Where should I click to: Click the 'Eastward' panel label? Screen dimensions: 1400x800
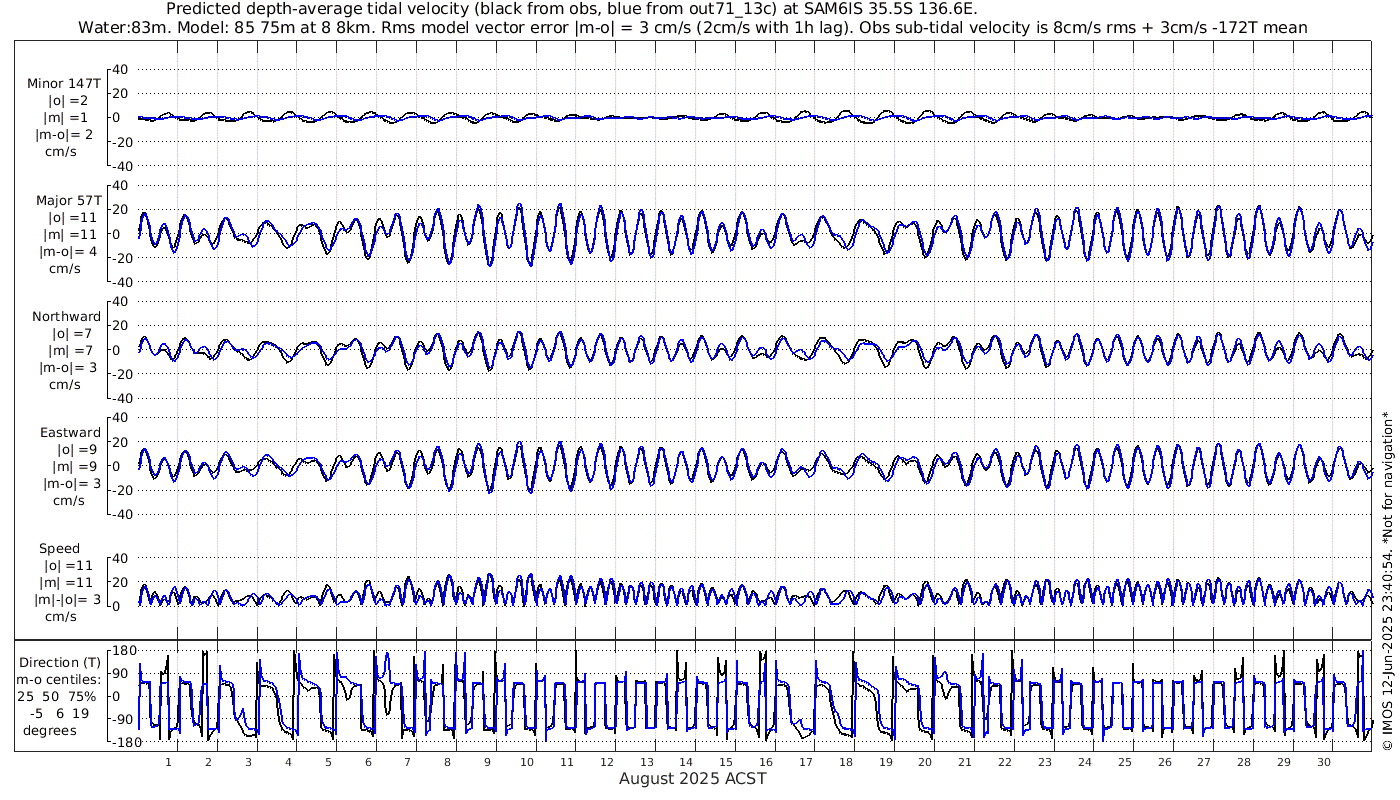(70, 433)
